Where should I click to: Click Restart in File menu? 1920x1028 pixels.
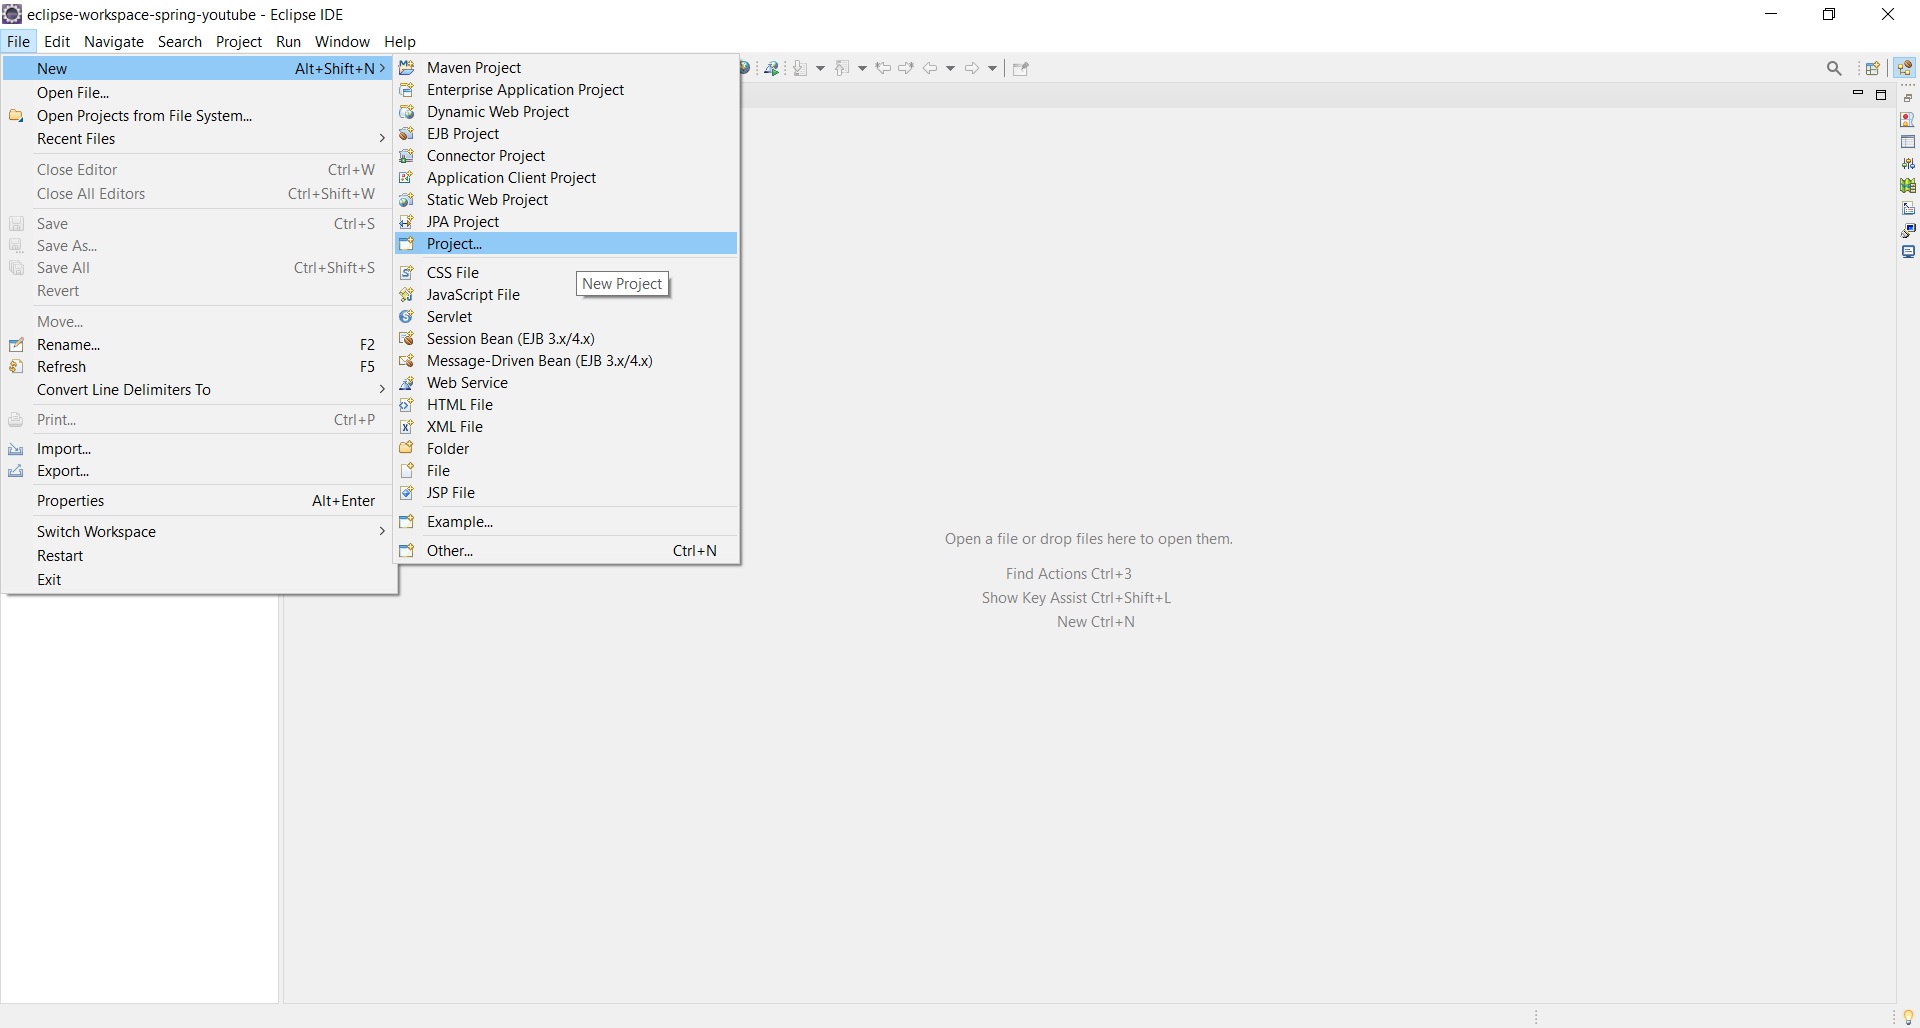(x=198, y=555)
